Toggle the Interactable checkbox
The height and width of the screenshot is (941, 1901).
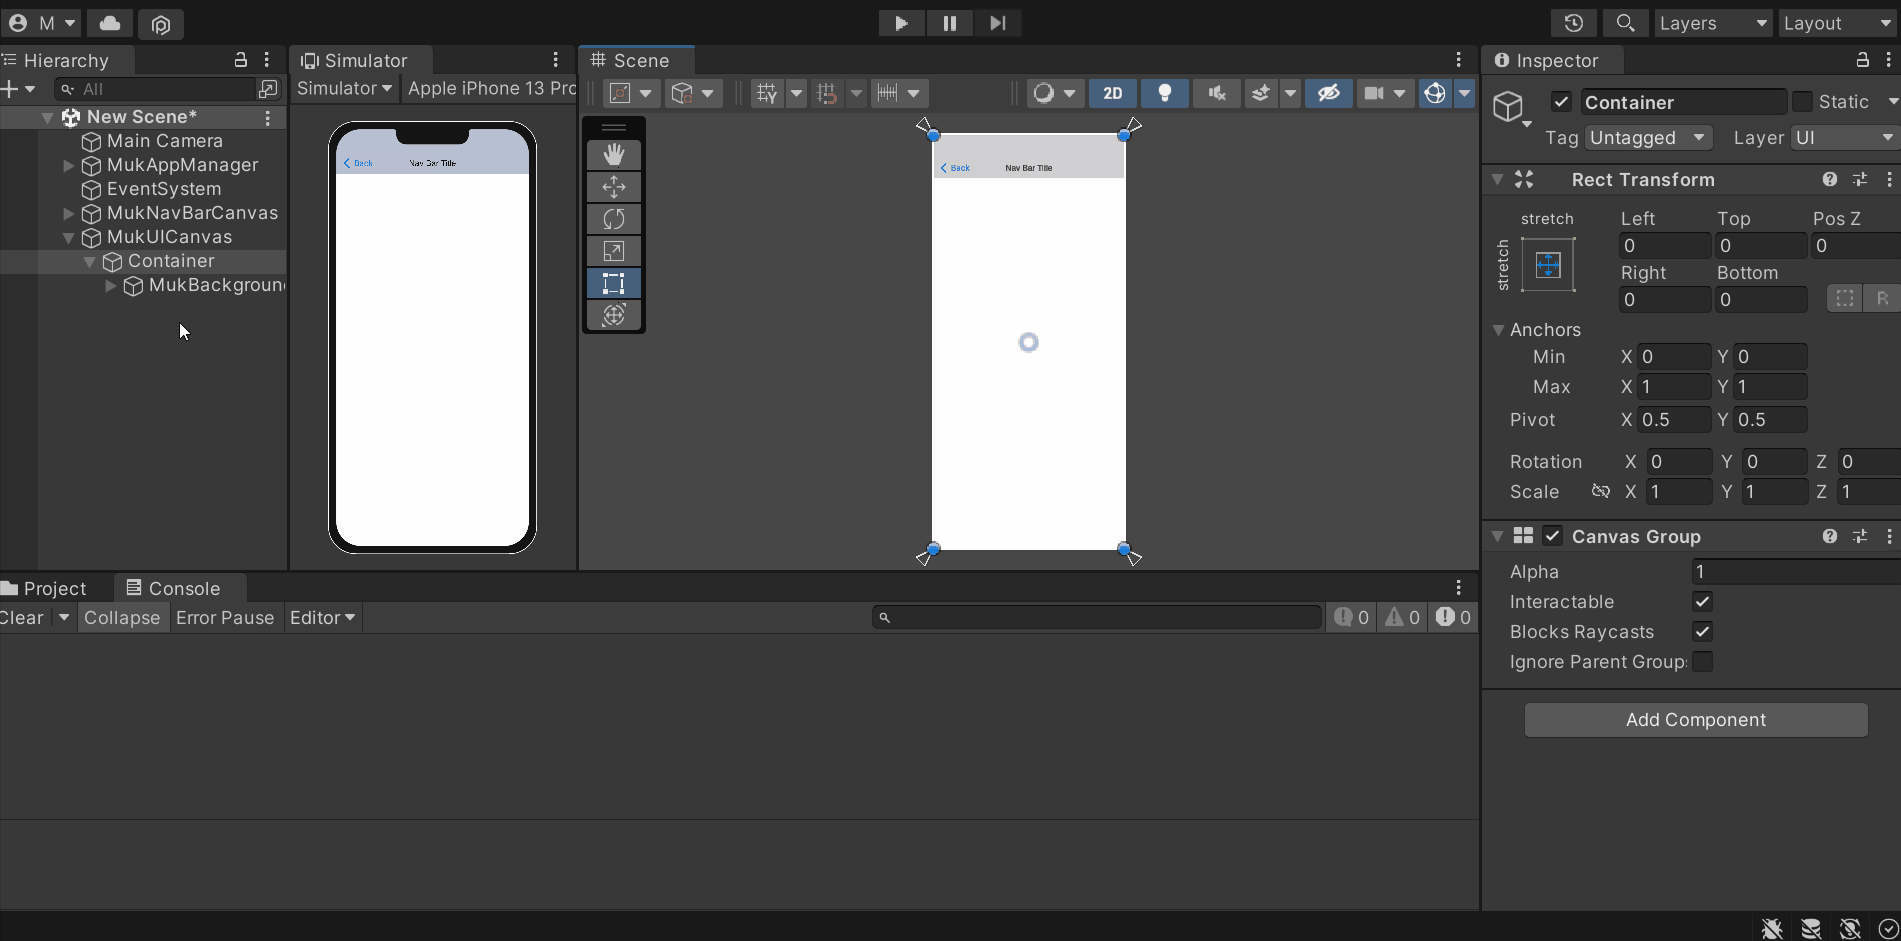click(1702, 602)
